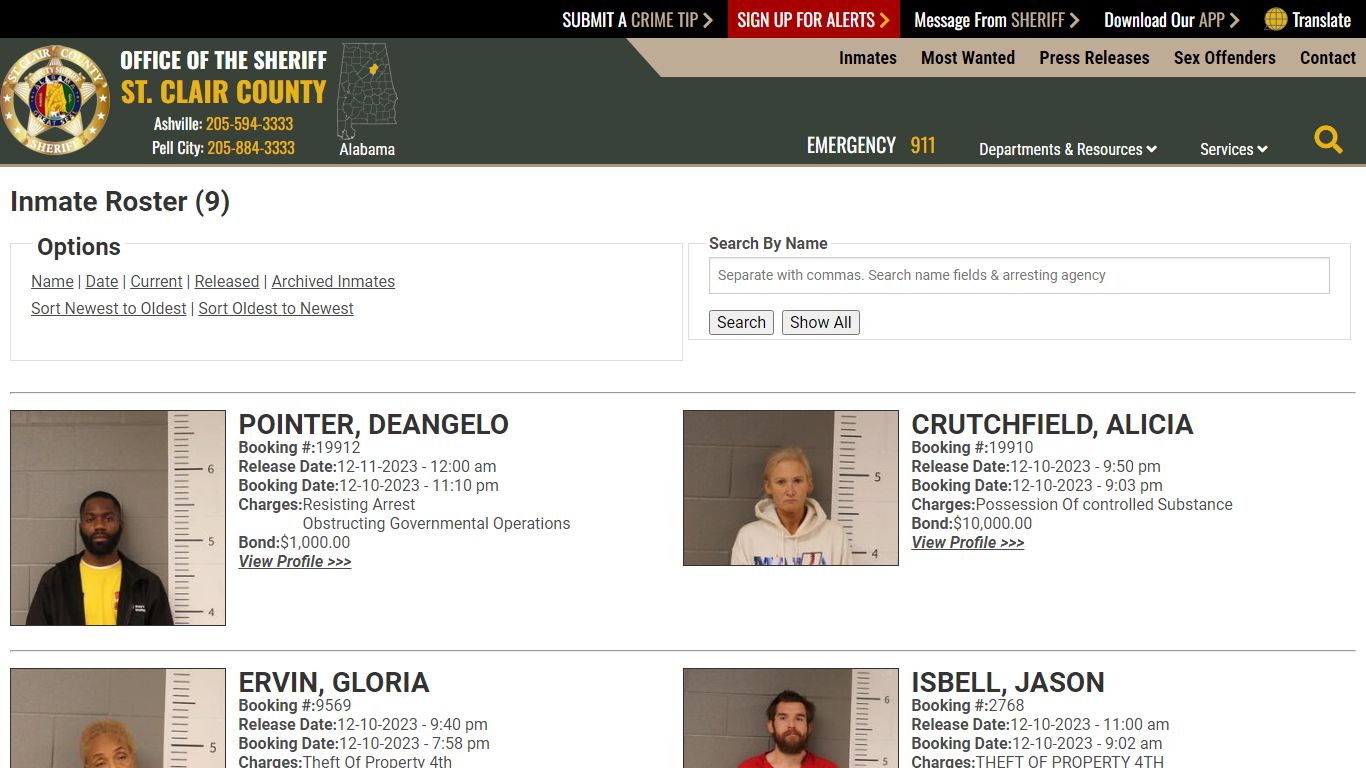1366x768 pixels.
Task: Open Isbell, Jason mugshot thumbnail
Action: (x=791, y=718)
